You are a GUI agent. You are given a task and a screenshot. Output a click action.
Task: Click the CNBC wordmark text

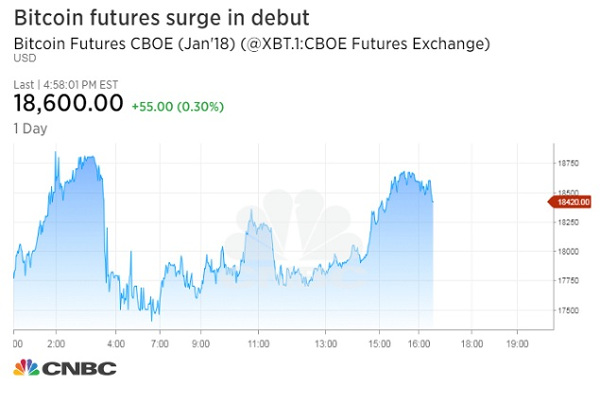78,368
